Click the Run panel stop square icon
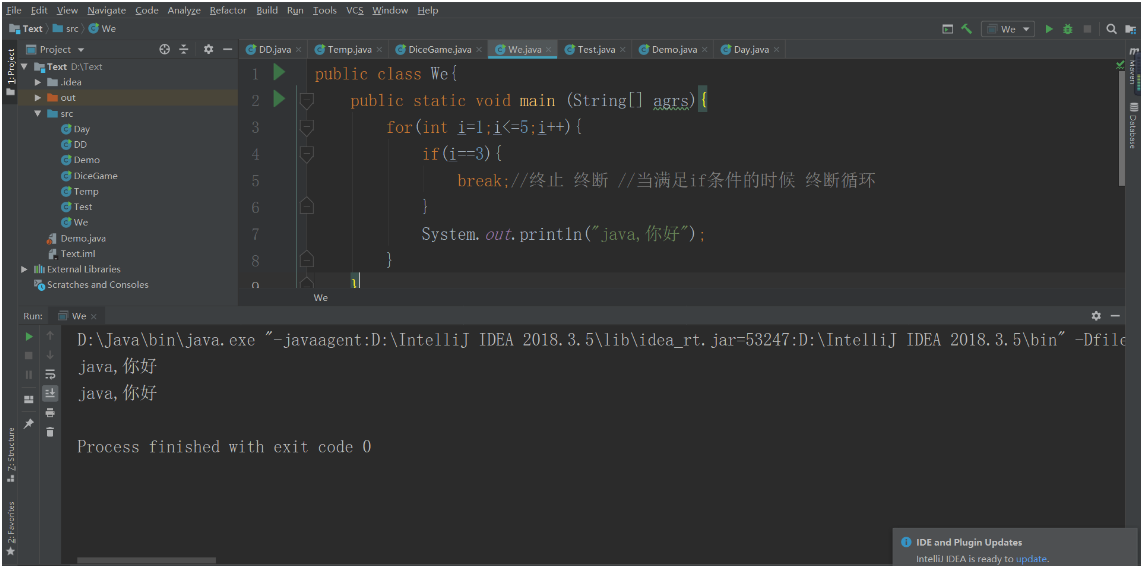 point(29,355)
